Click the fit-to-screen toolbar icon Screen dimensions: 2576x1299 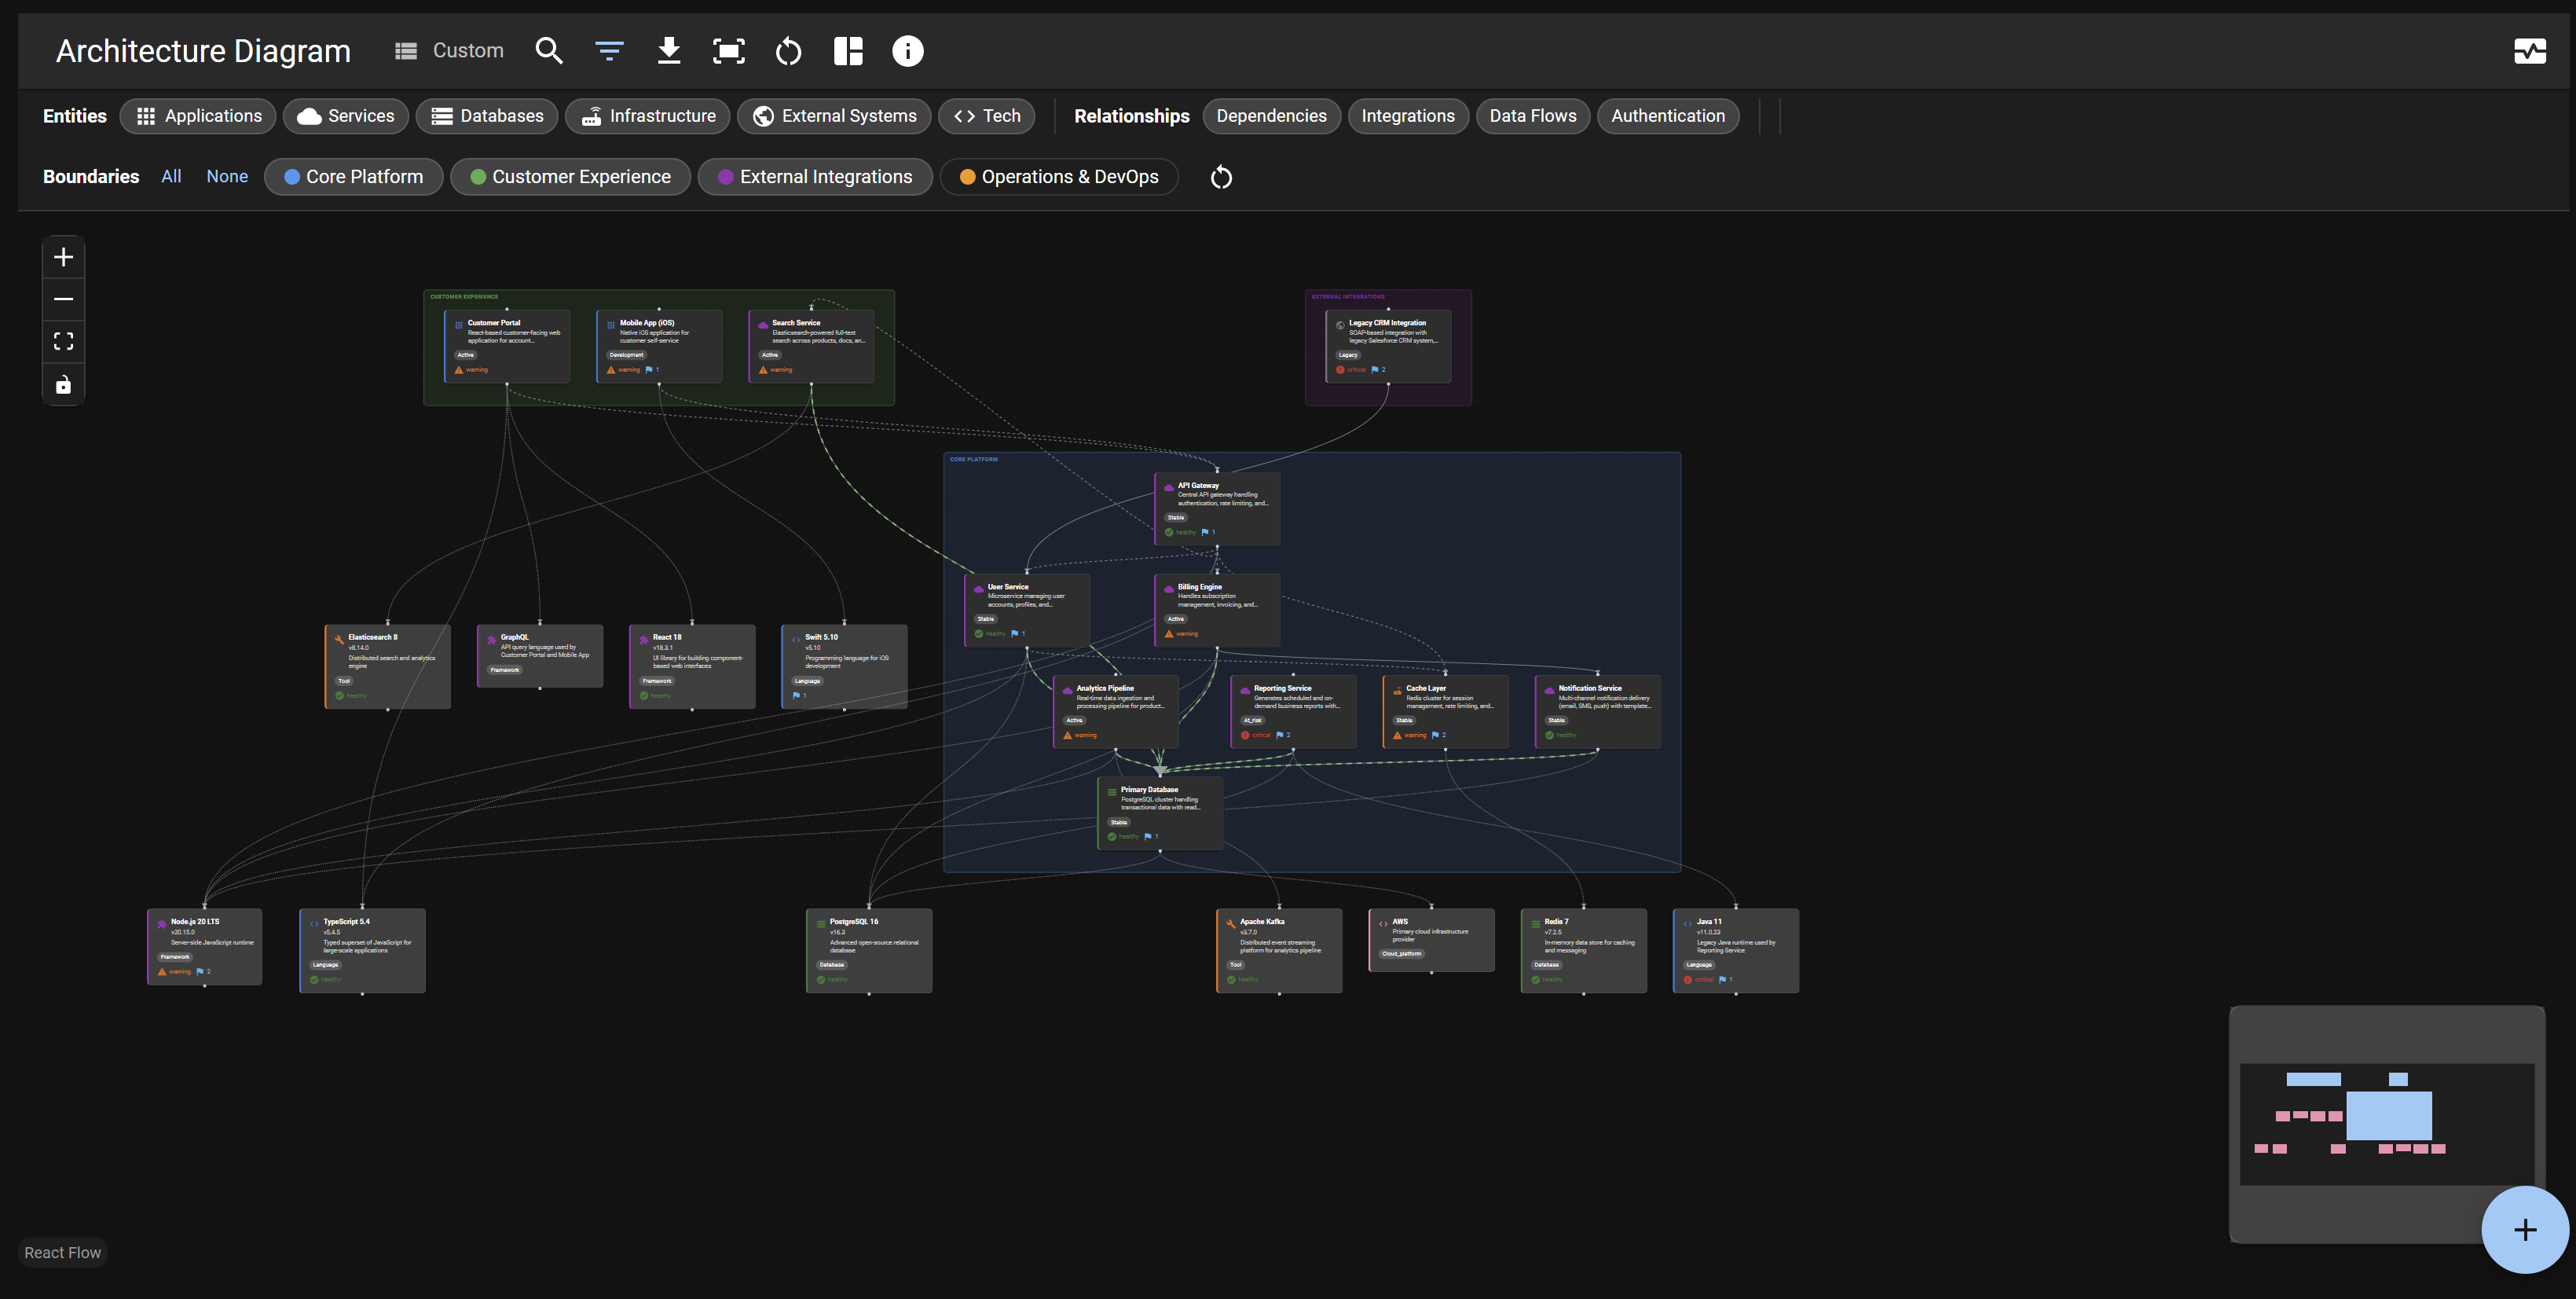729,50
